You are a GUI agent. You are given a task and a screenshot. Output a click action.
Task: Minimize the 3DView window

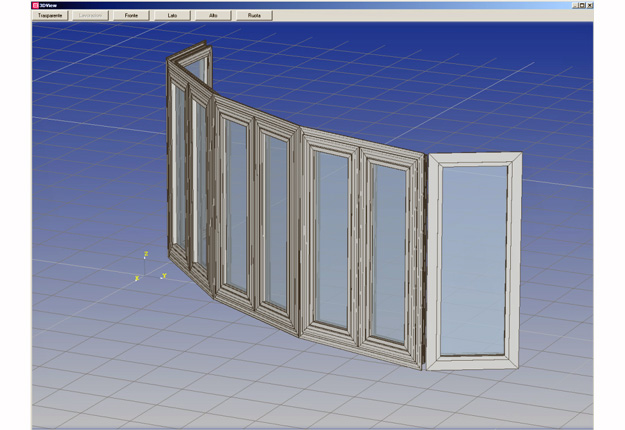(x=575, y=5)
